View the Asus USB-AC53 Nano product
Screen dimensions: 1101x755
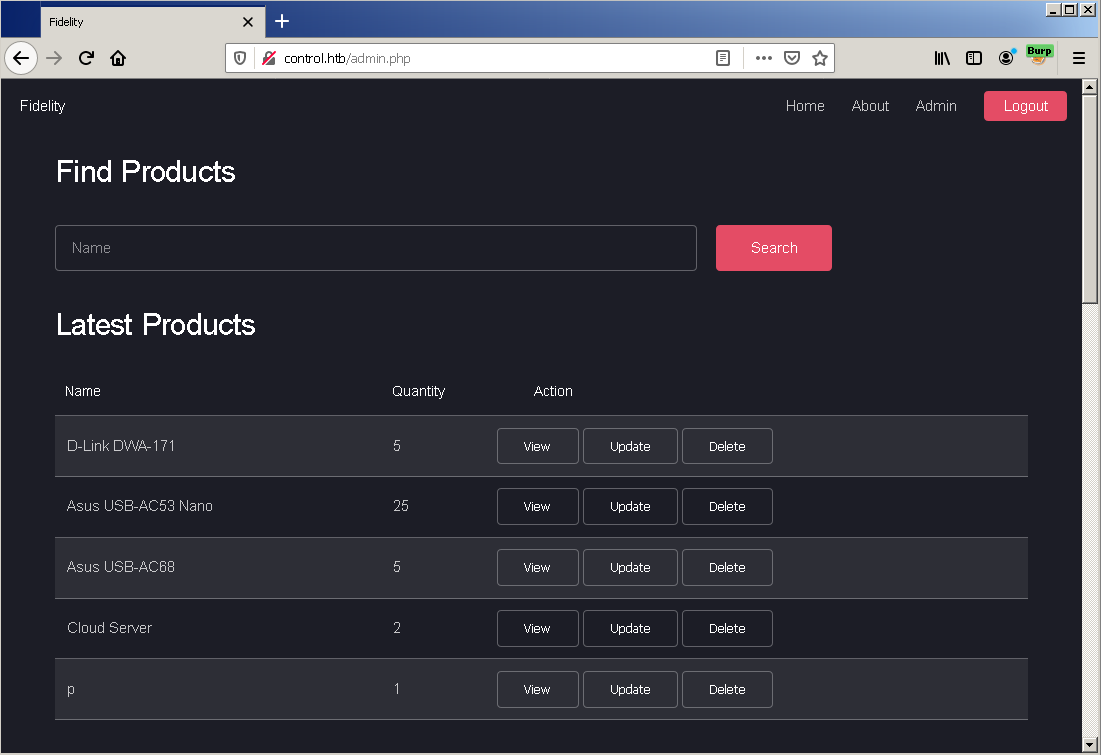point(537,506)
